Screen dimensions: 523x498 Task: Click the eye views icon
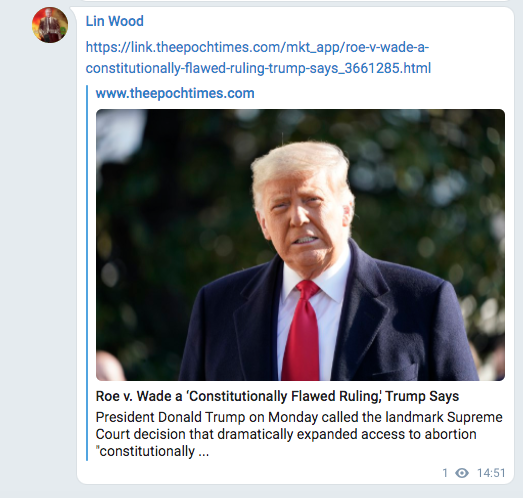click(462, 473)
